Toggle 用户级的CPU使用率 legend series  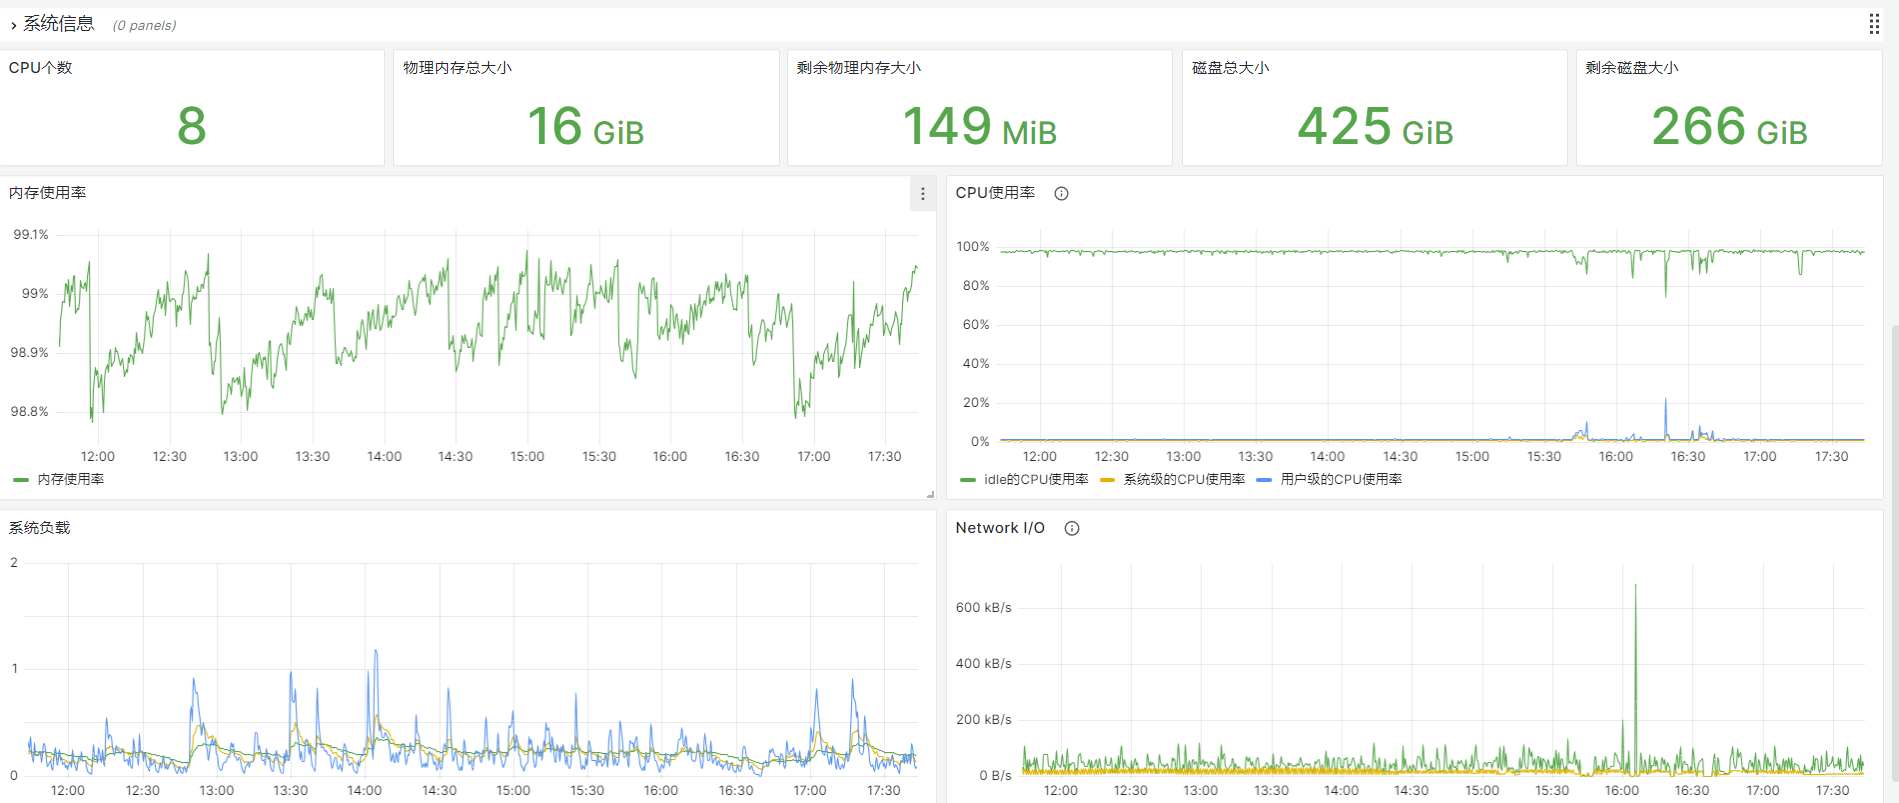click(x=1341, y=480)
